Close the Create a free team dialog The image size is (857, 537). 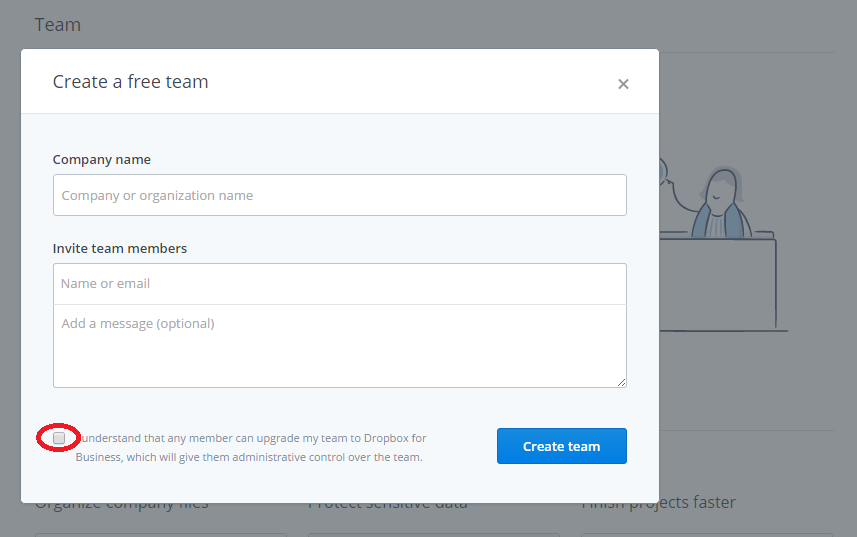tap(623, 84)
